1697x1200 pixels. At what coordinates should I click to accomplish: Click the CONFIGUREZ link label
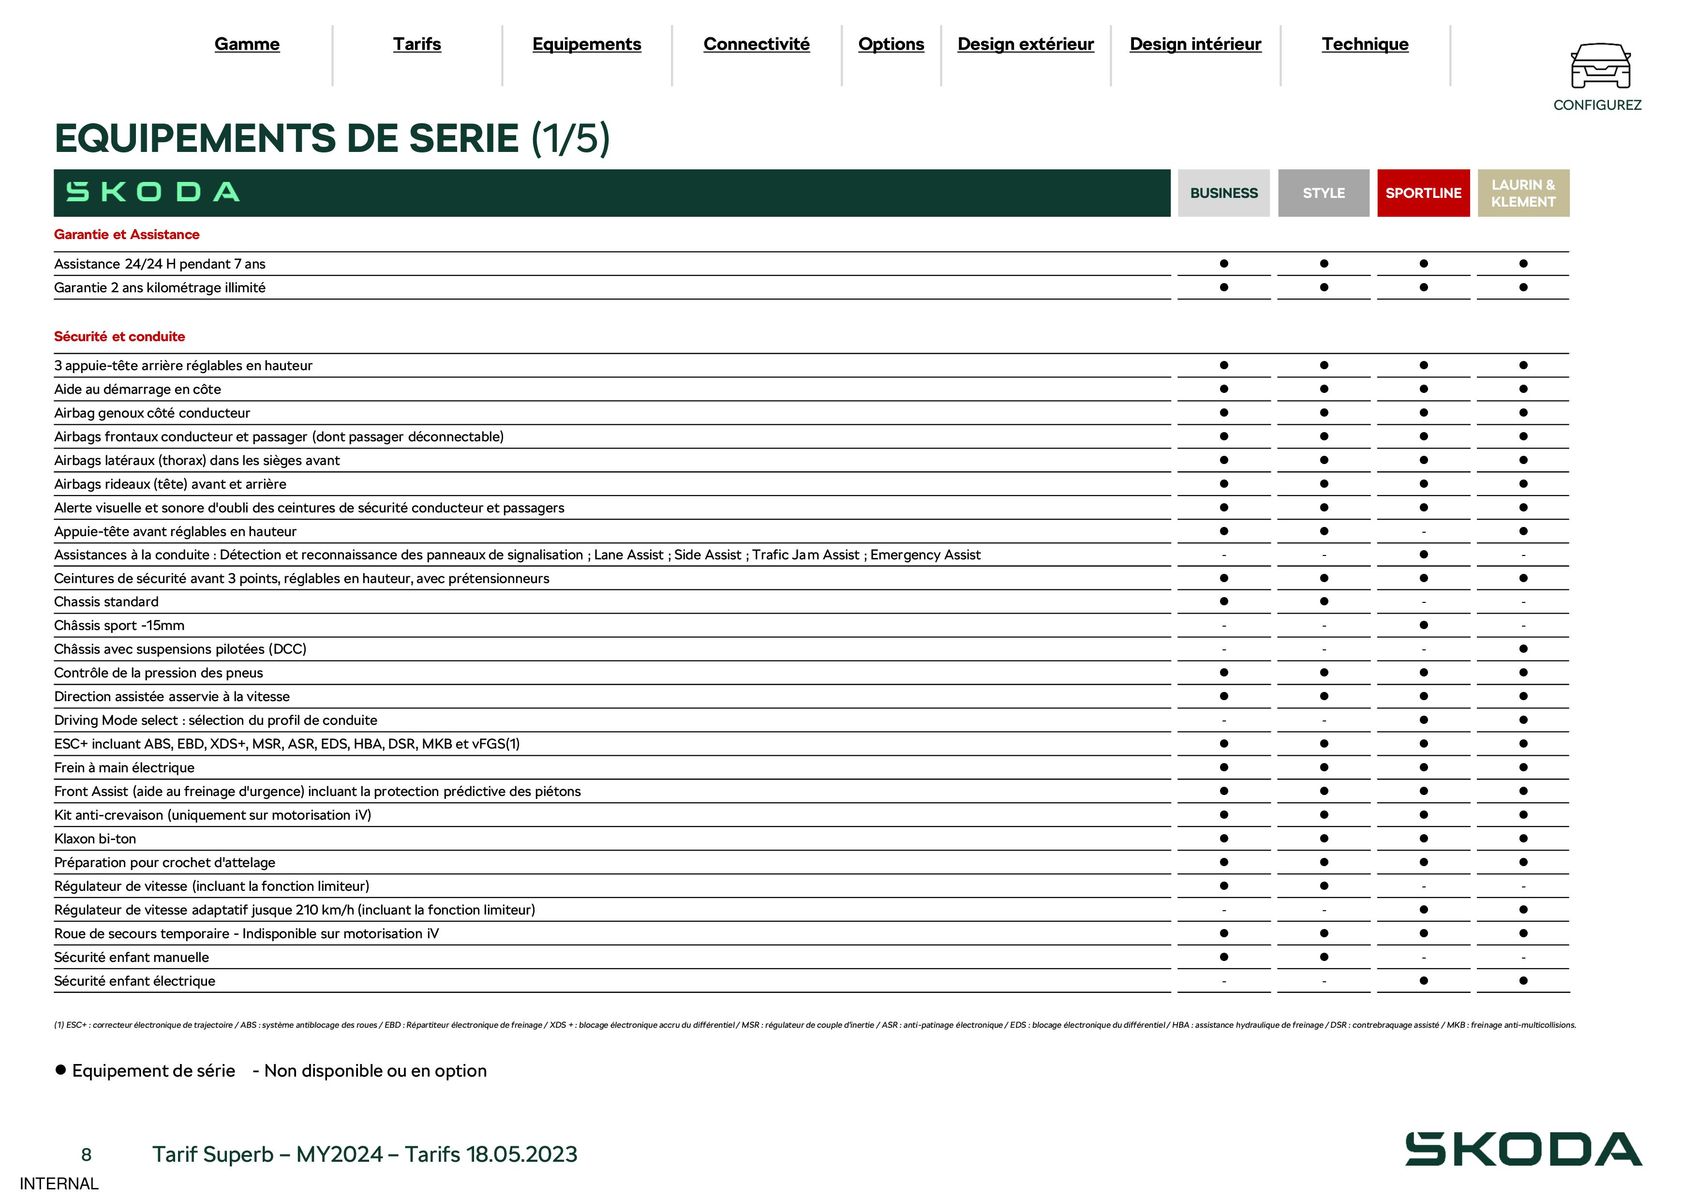click(x=1597, y=105)
